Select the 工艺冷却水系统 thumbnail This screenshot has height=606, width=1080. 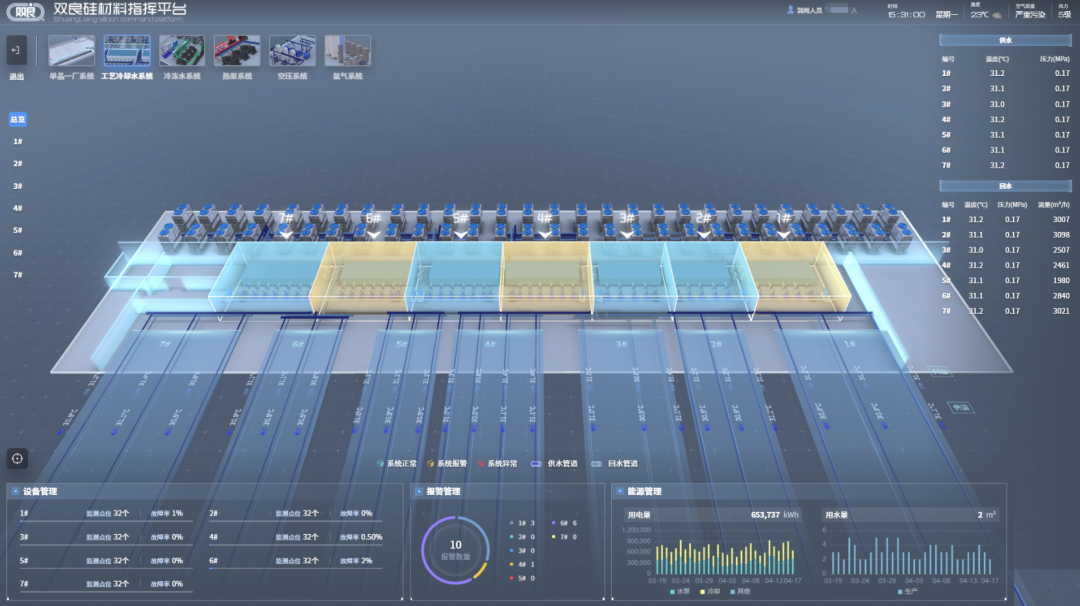(x=127, y=51)
